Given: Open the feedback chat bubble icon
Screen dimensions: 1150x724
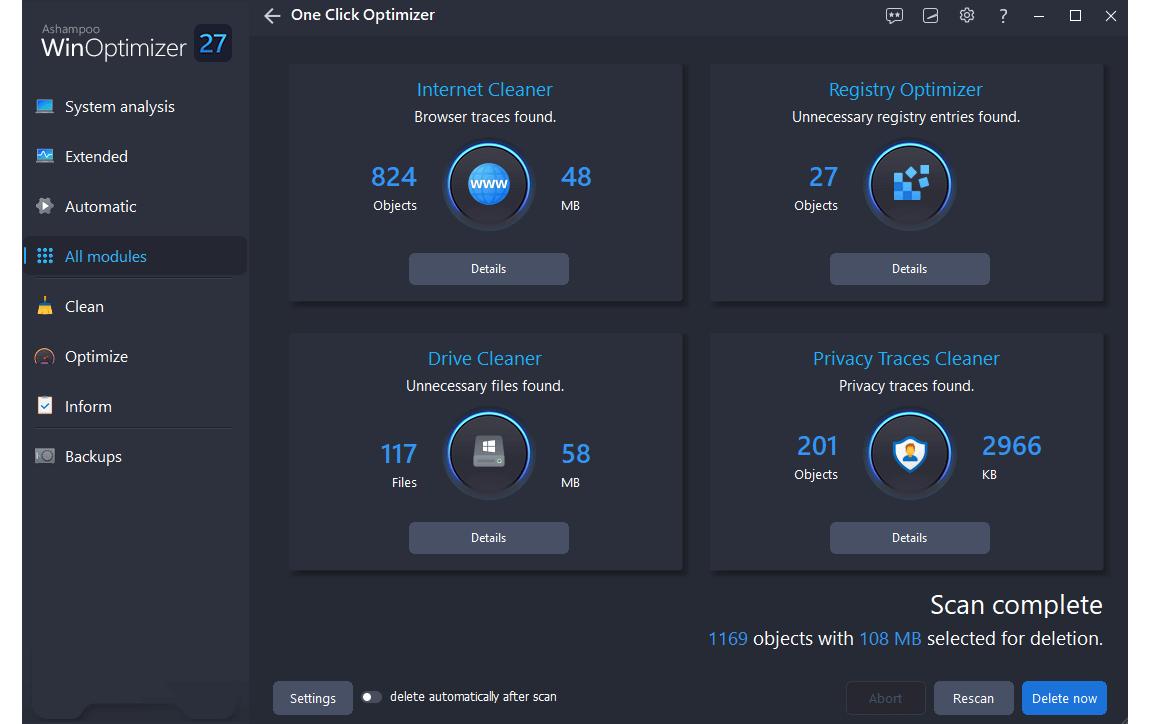Looking at the screenshot, I should click(x=894, y=16).
